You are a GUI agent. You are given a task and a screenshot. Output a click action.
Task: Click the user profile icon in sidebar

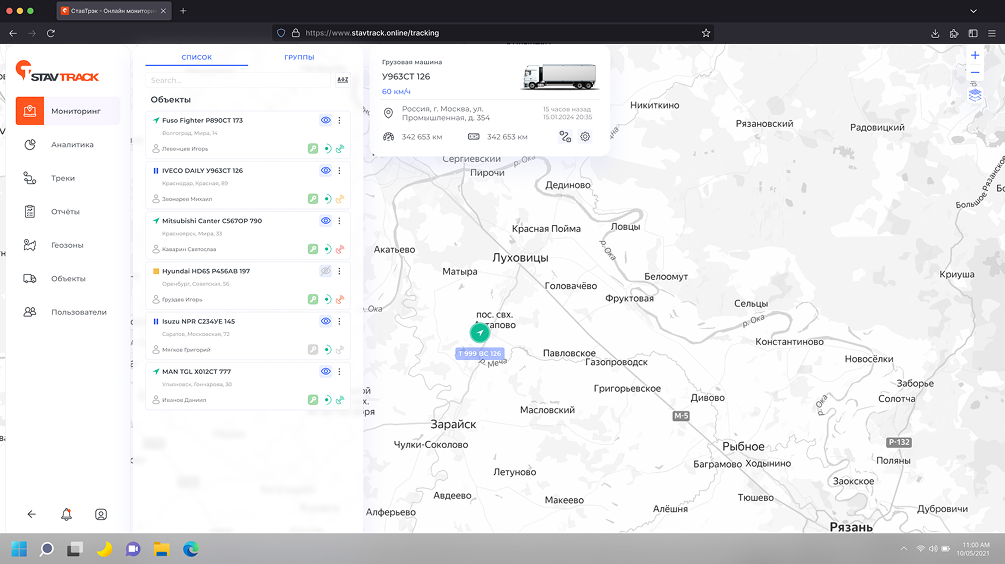tap(101, 514)
